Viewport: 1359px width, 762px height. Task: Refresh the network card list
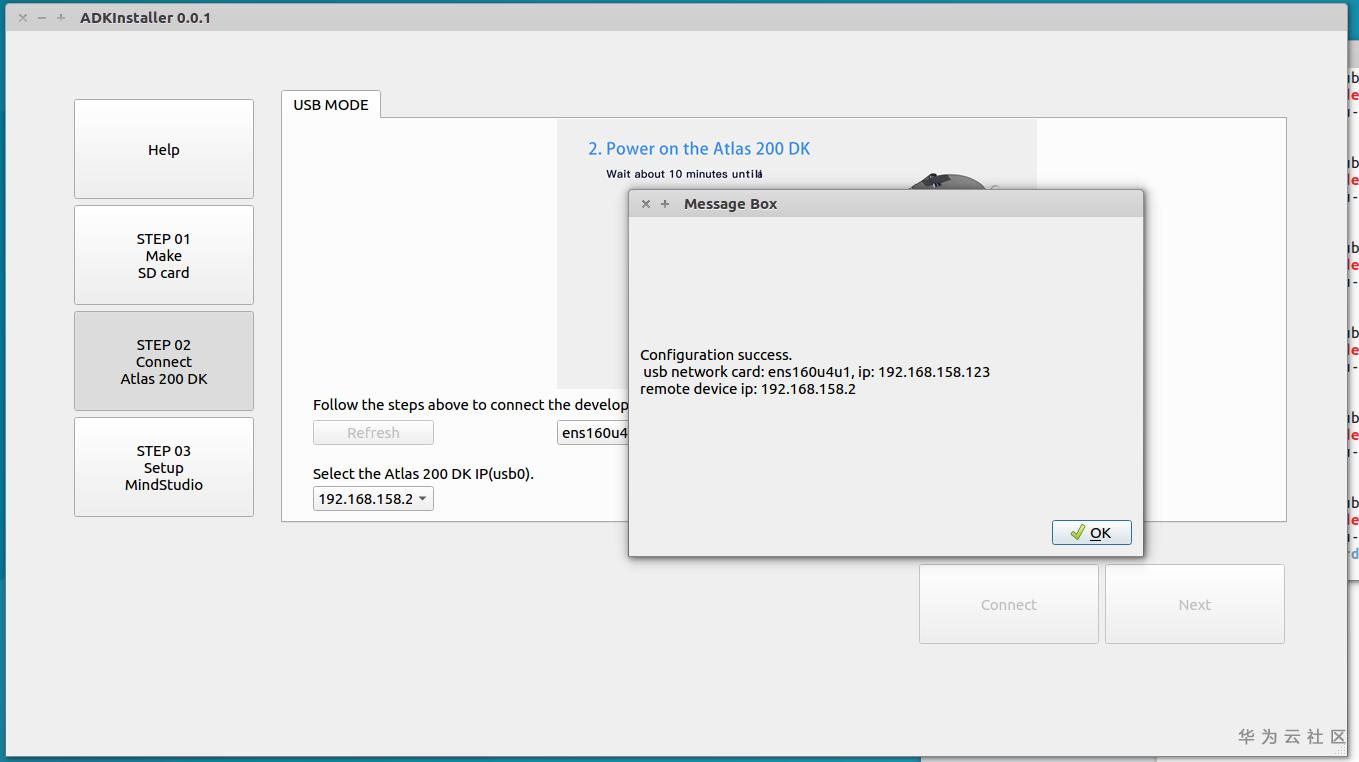(373, 433)
